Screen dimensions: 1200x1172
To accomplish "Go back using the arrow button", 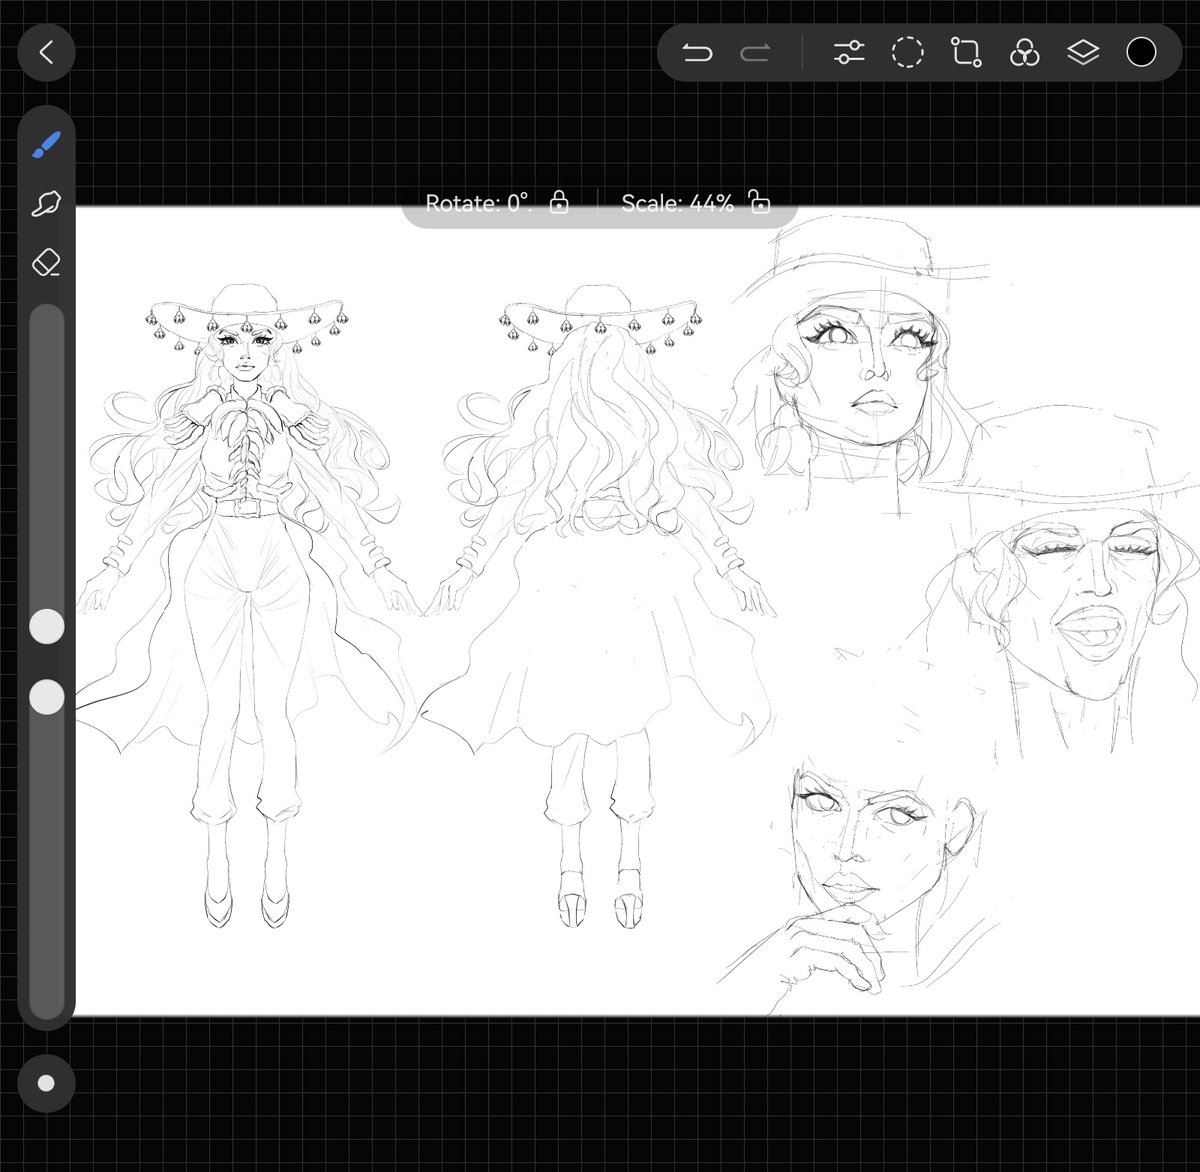I will (46, 52).
